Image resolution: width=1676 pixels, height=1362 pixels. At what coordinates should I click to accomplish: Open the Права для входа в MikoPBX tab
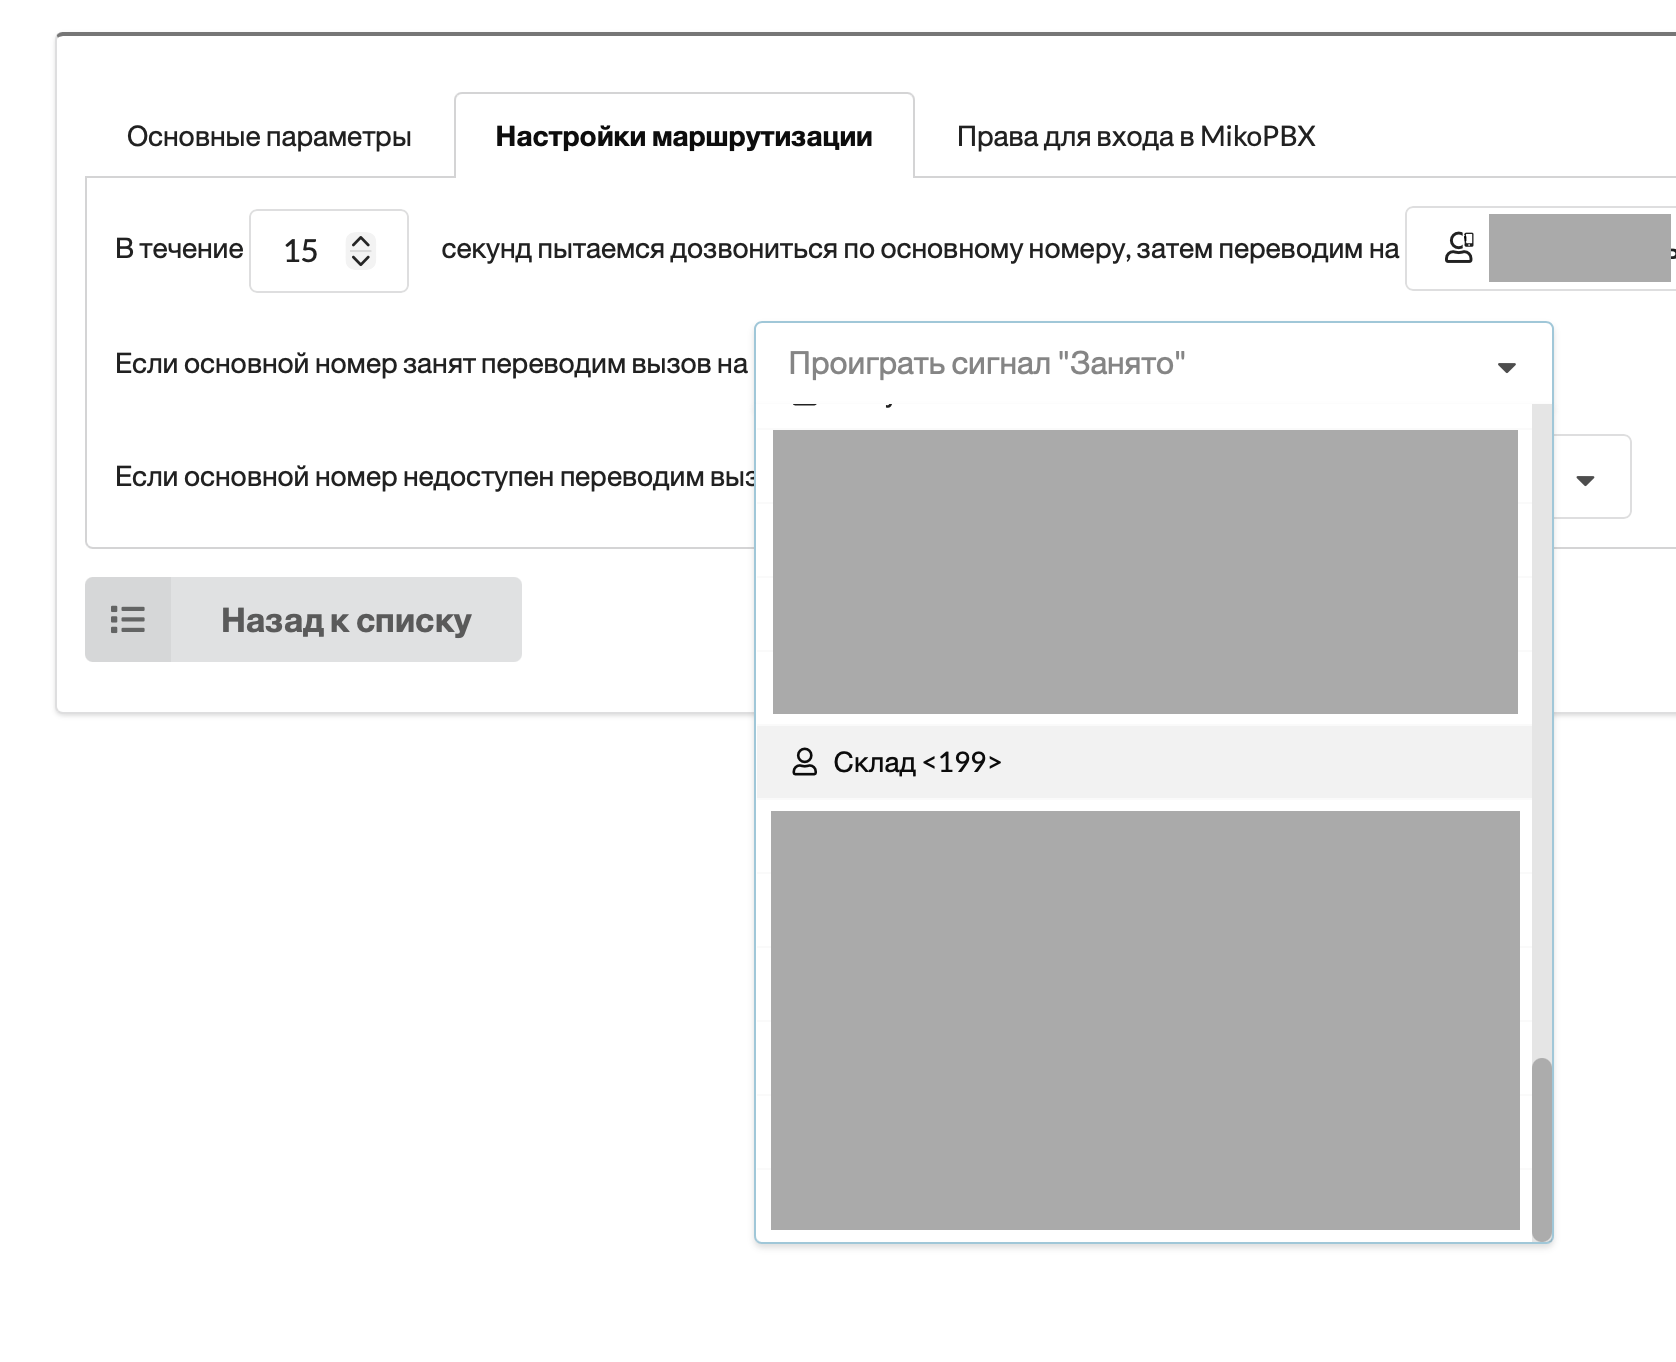point(1135,137)
